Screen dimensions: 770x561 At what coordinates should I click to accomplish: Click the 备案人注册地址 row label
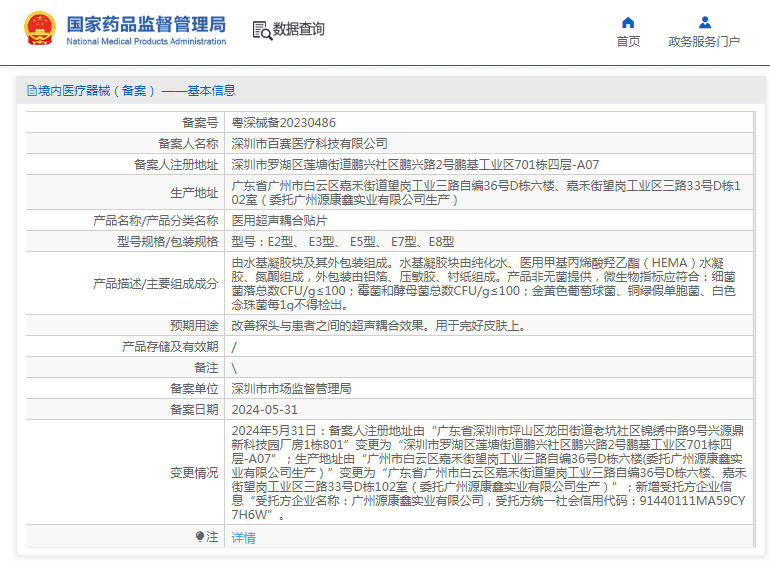coord(176,165)
